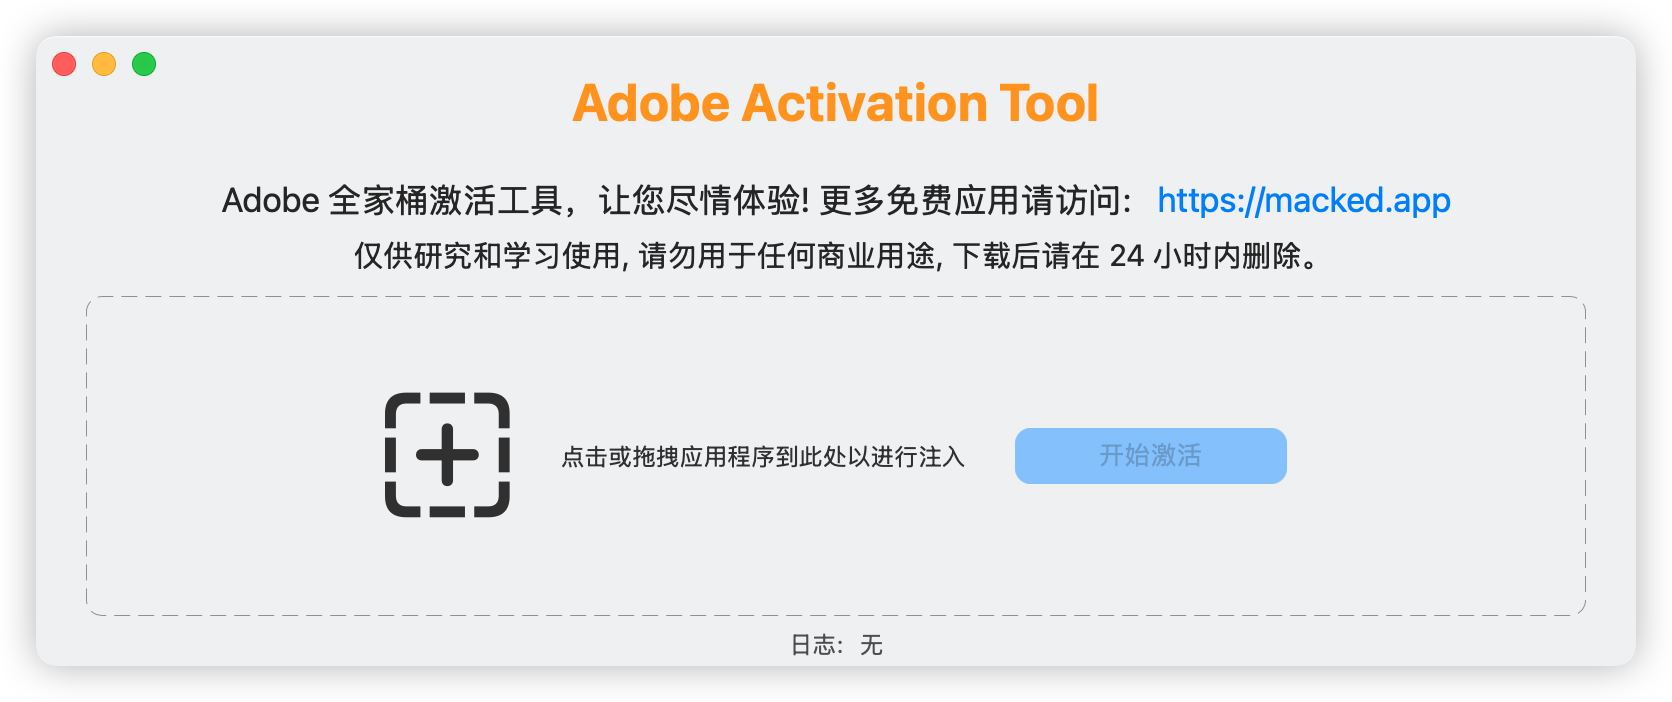The width and height of the screenshot is (1672, 702).
Task: Click the text 点击或拖拽应用程序到此处以进行注入
Action: 762,457
